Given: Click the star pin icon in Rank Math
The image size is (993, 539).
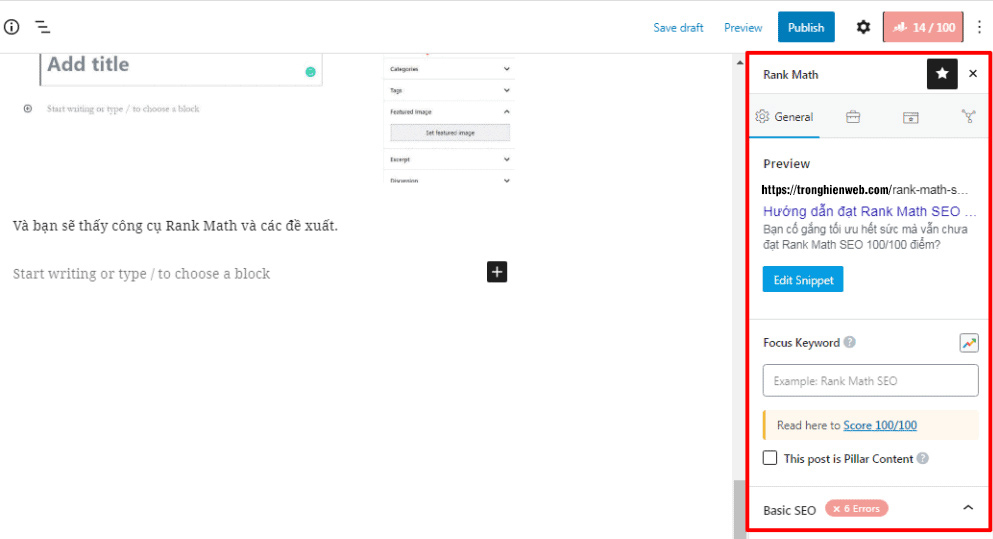Looking at the screenshot, I should (942, 74).
